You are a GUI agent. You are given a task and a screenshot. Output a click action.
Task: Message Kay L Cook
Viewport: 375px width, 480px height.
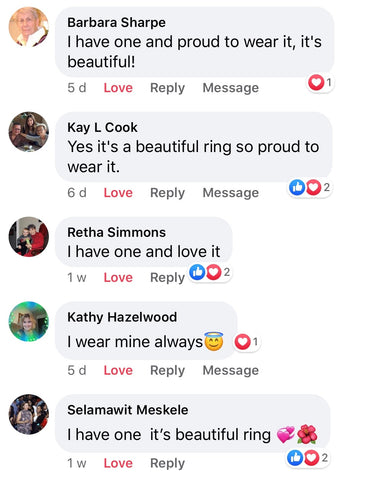click(231, 193)
